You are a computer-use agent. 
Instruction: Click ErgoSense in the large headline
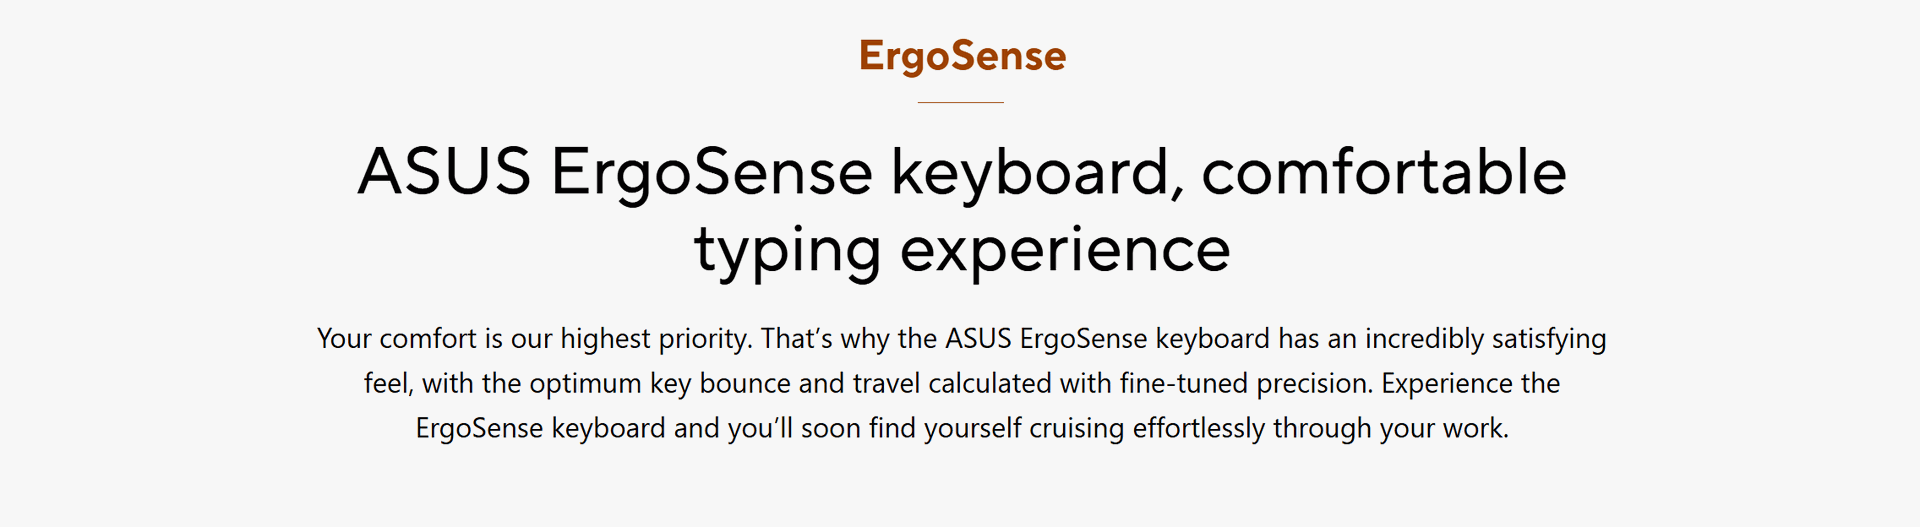coord(711,172)
